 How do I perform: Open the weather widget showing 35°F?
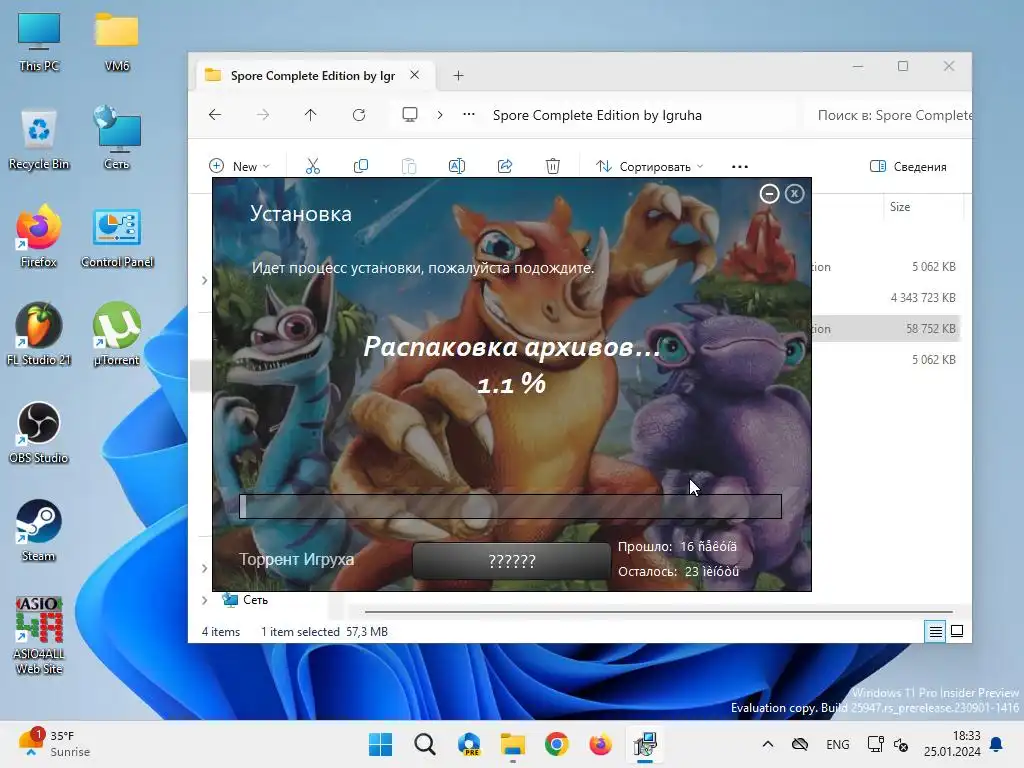[x=54, y=744]
